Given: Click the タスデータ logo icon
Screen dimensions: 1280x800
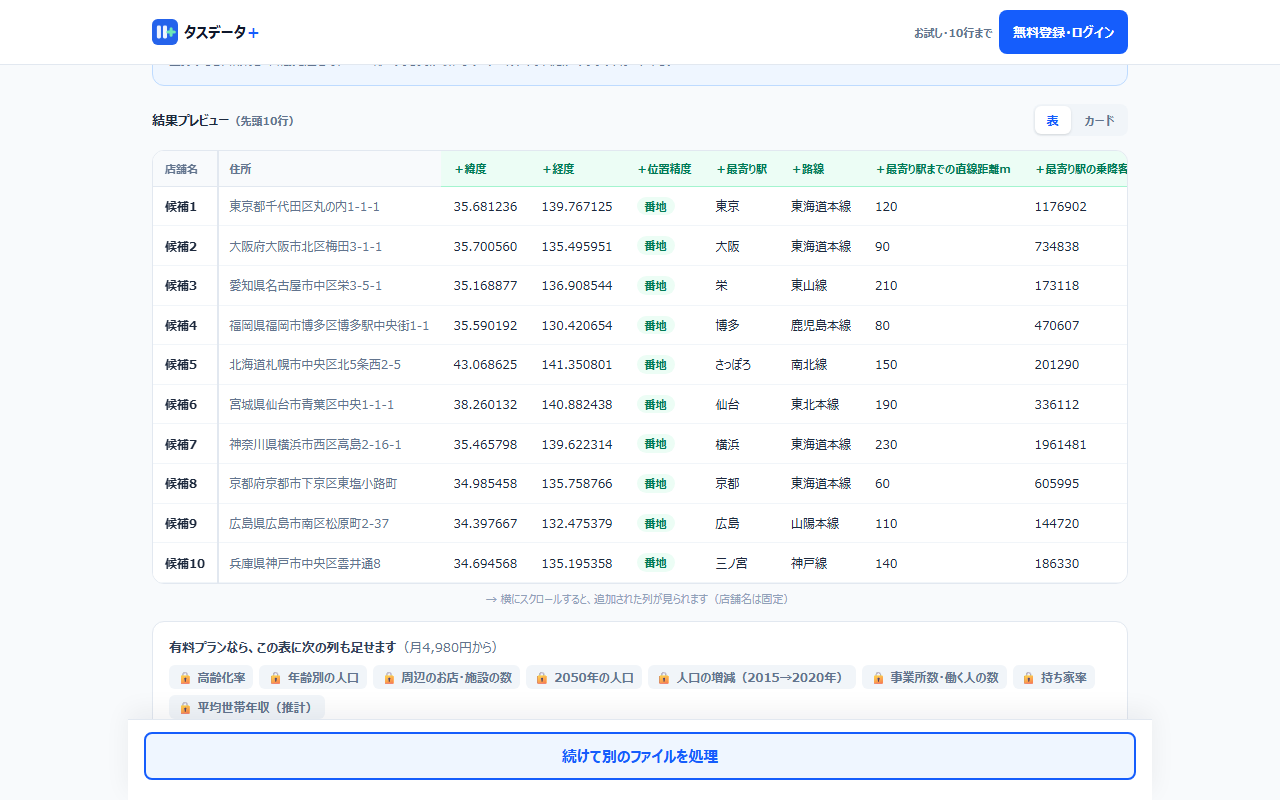Looking at the screenshot, I should (x=165, y=32).
